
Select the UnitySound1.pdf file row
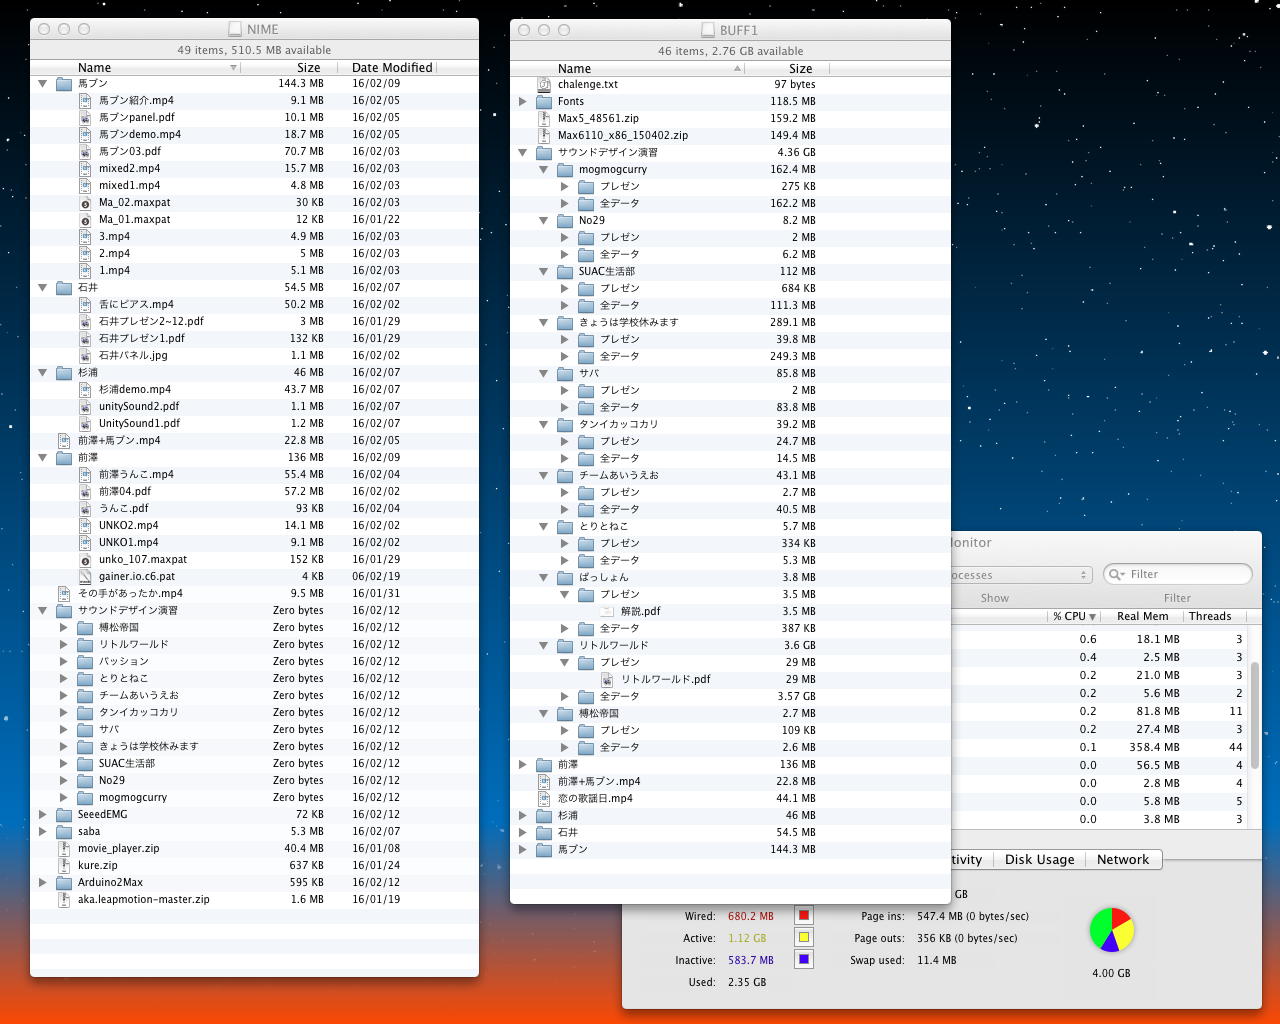coord(254,423)
